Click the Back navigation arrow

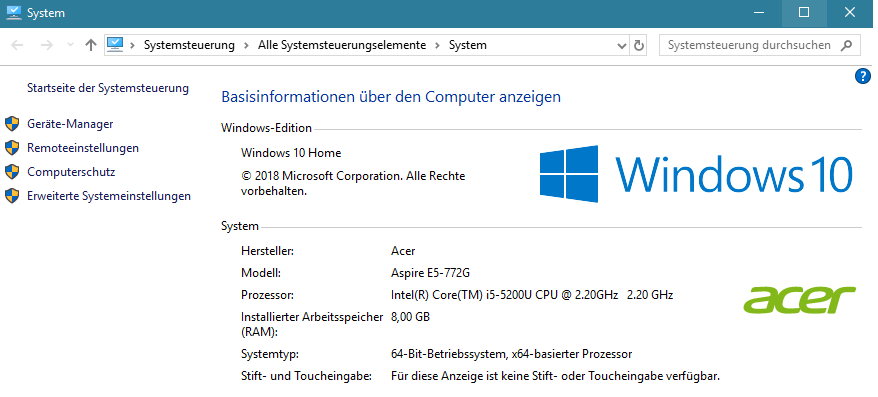pyautogui.click(x=17, y=45)
